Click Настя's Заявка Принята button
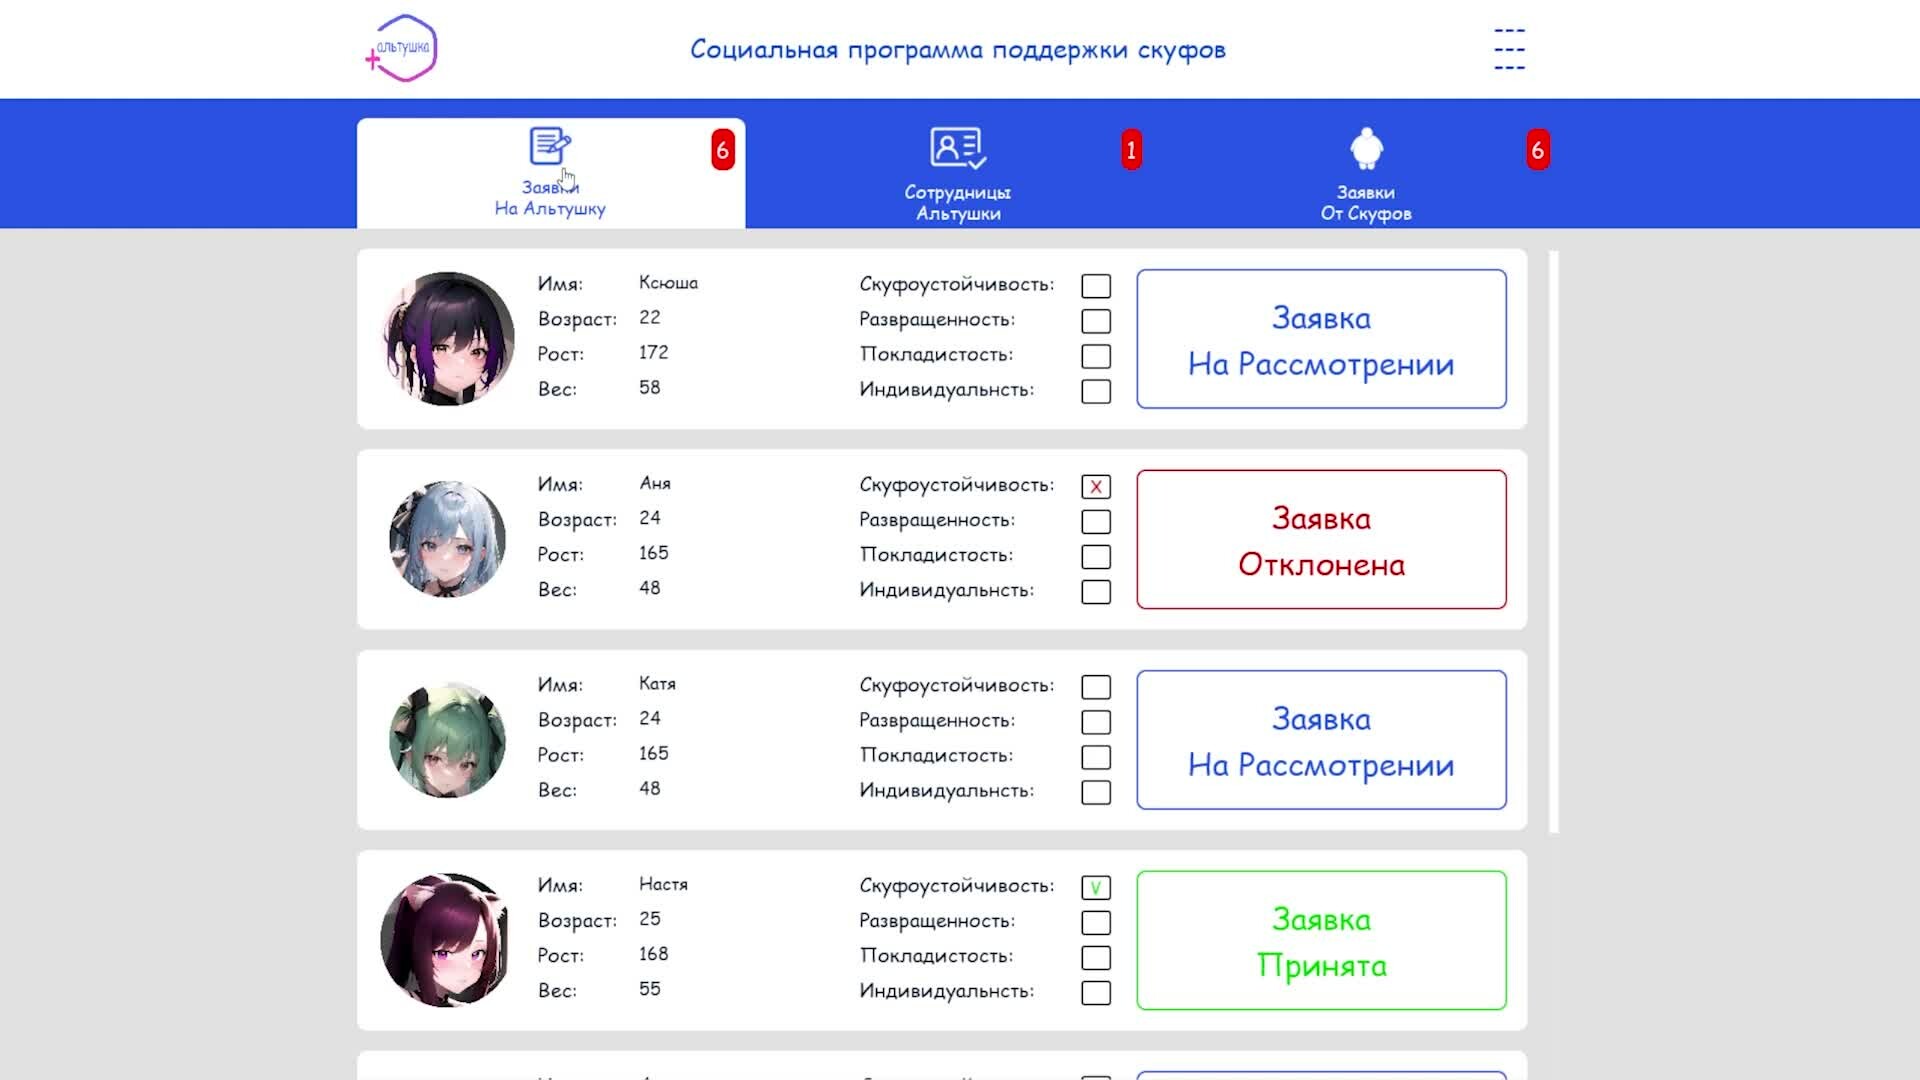Screen dimensions: 1920x1080 click(x=1321, y=941)
